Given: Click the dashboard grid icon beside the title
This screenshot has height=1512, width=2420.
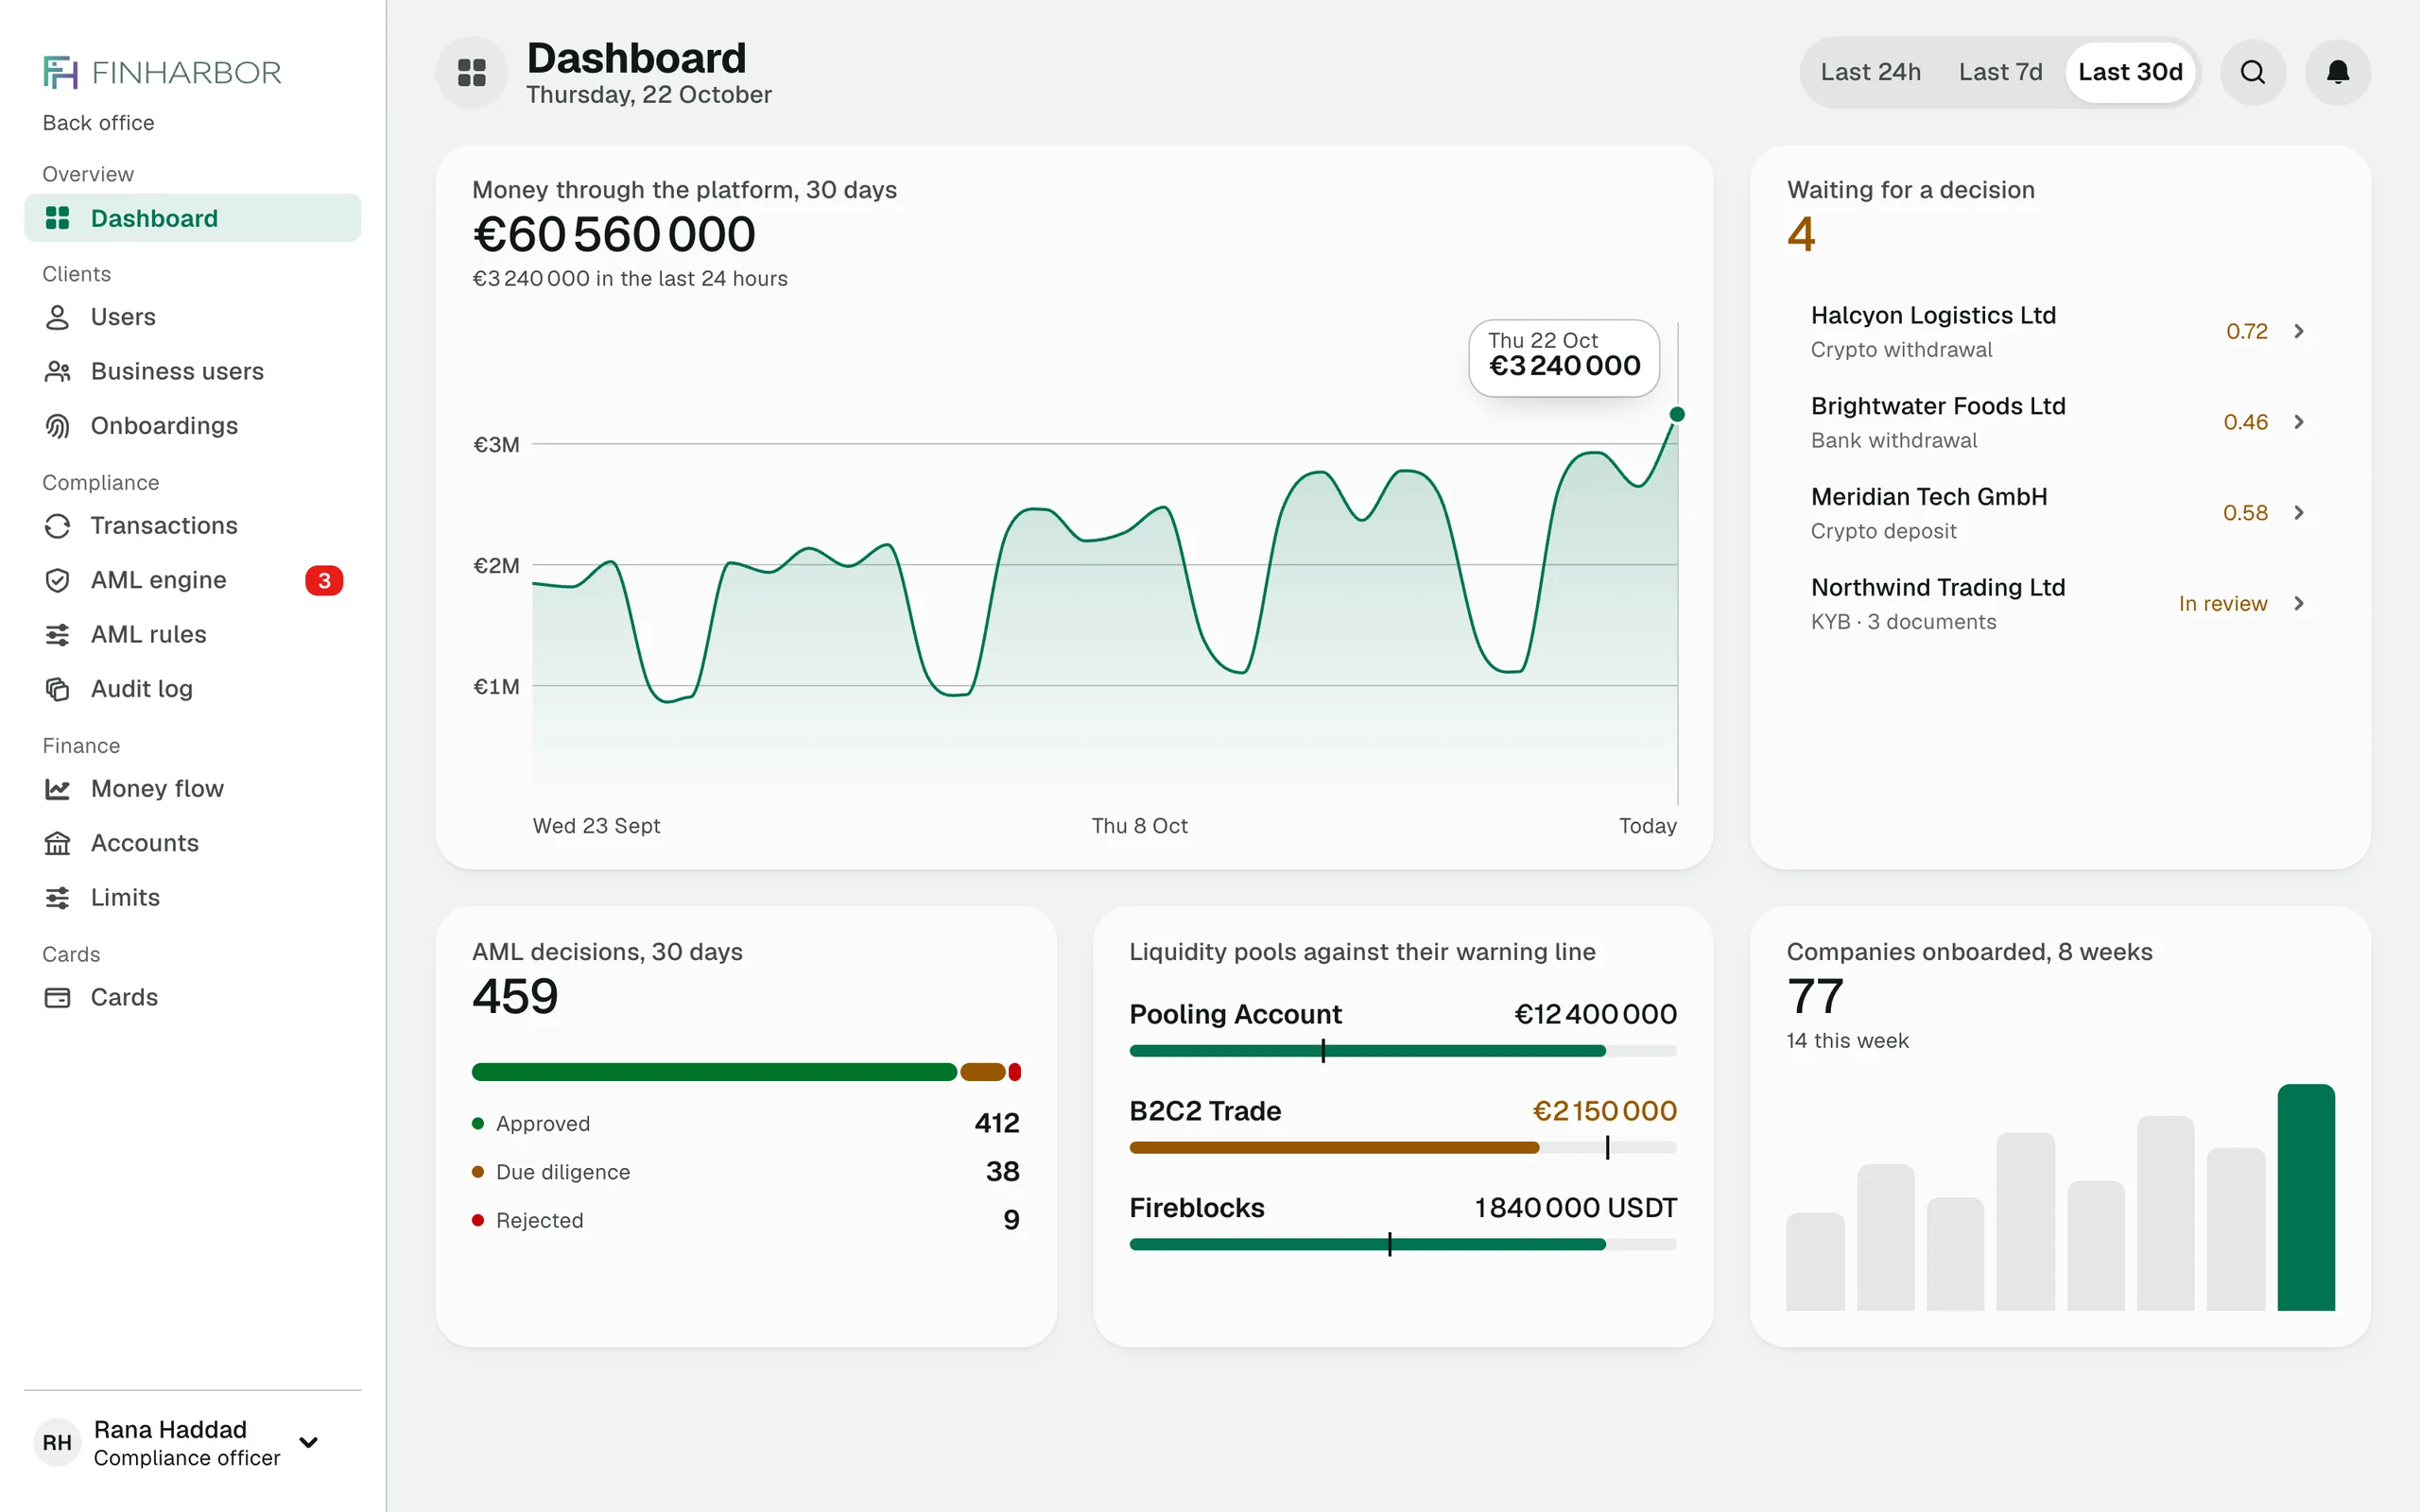Looking at the screenshot, I should 472,72.
